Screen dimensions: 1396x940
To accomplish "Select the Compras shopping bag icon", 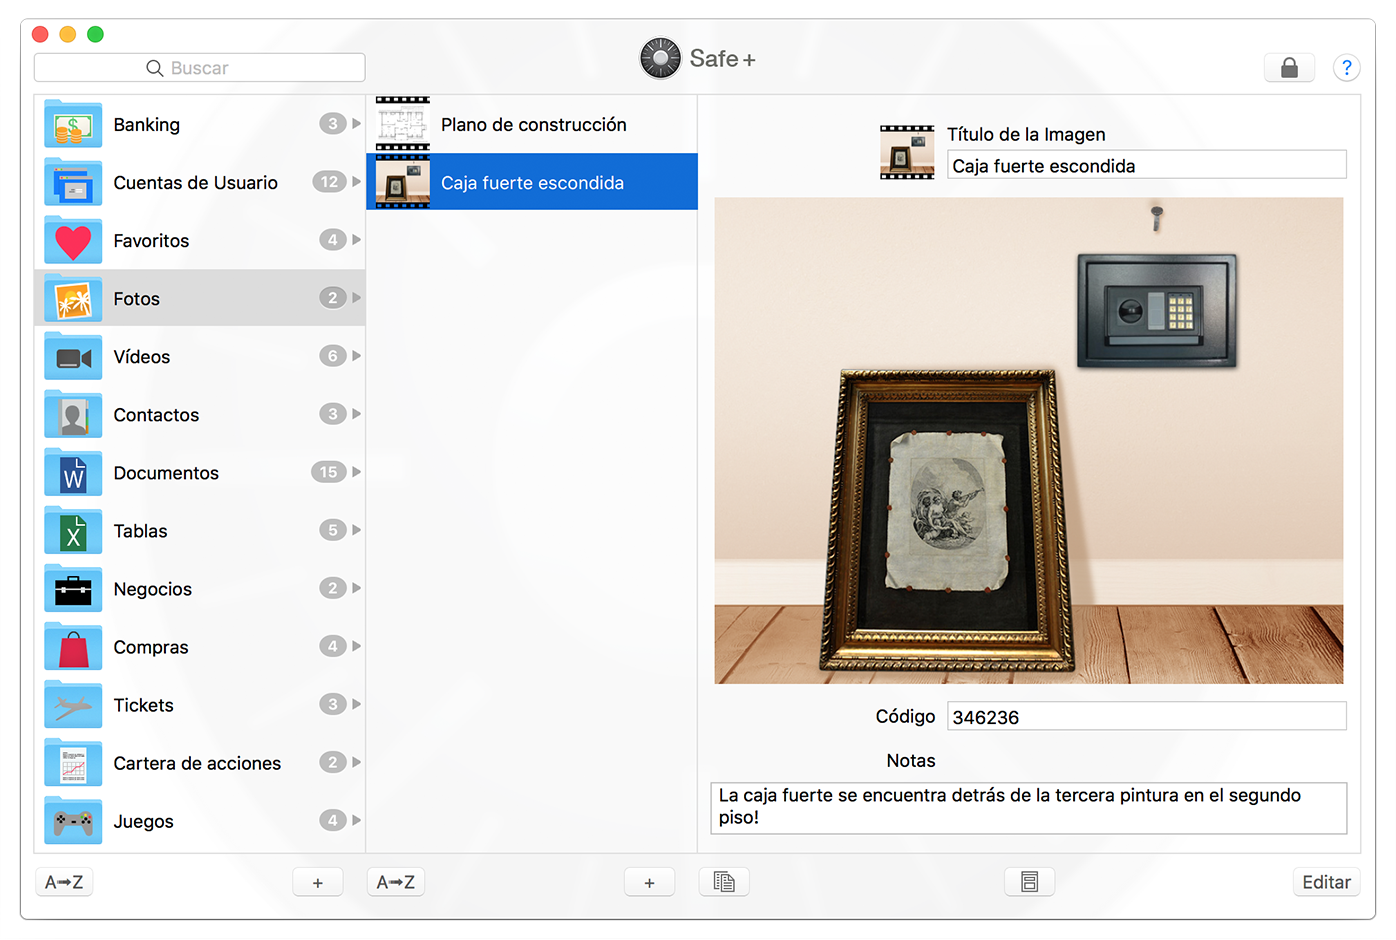I will (x=73, y=646).
